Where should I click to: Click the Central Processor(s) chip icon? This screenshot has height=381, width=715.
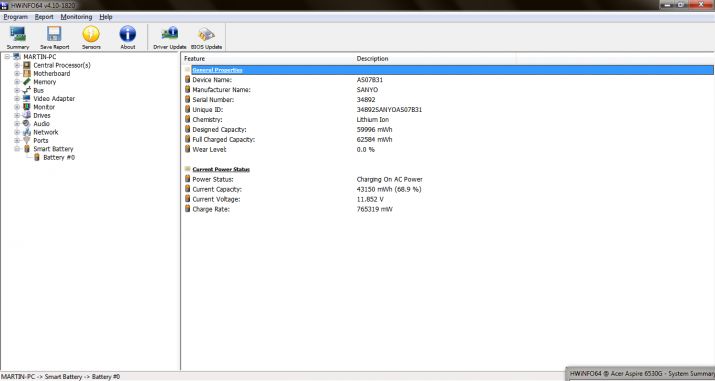pos(26,65)
